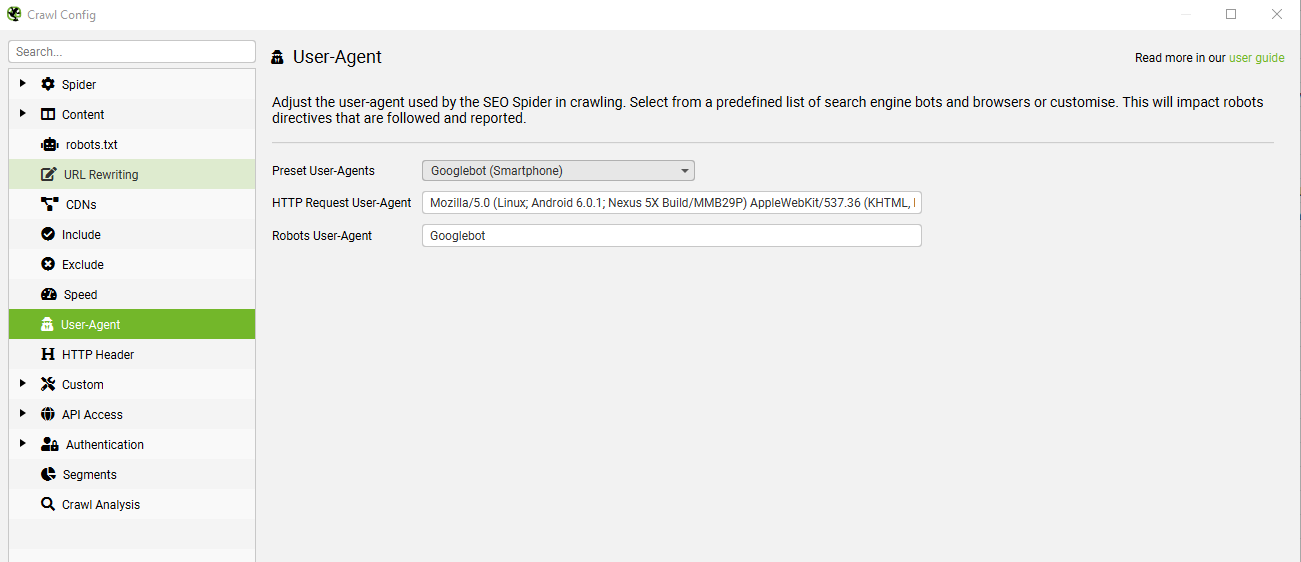Click the Content columns icon
1301x562 pixels.
coord(48,115)
